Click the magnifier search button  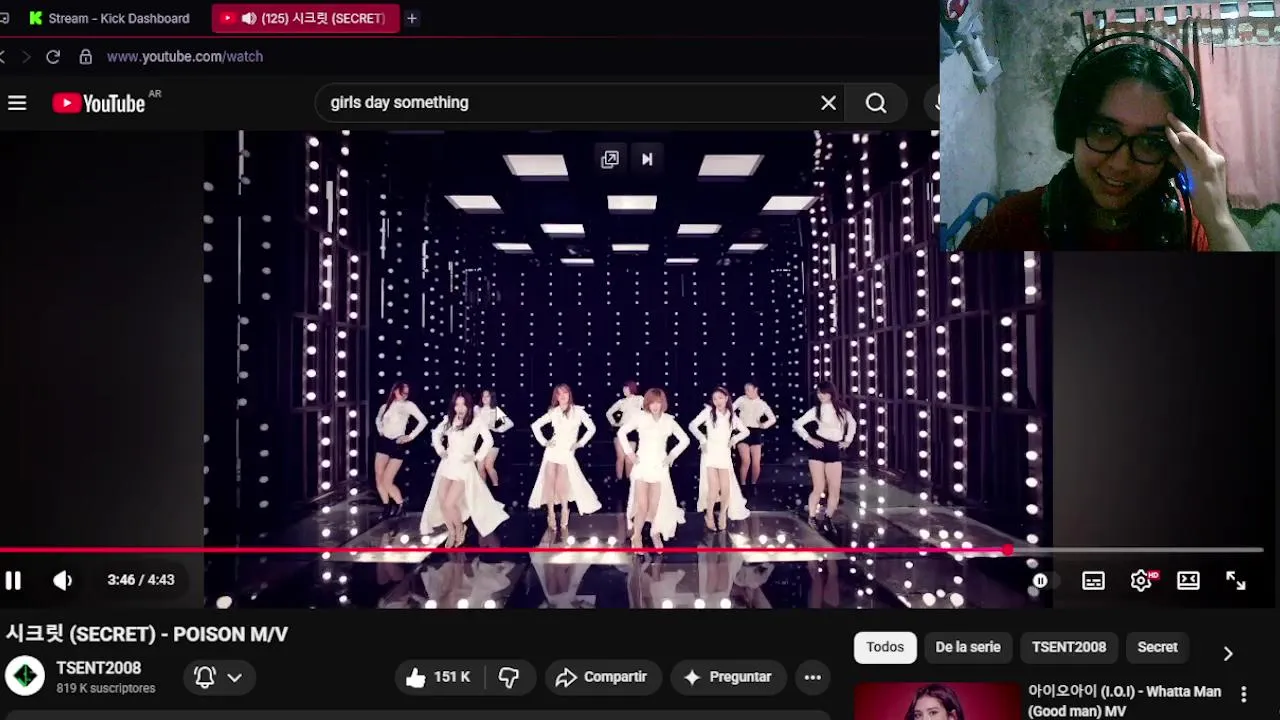click(x=876, y=103)
